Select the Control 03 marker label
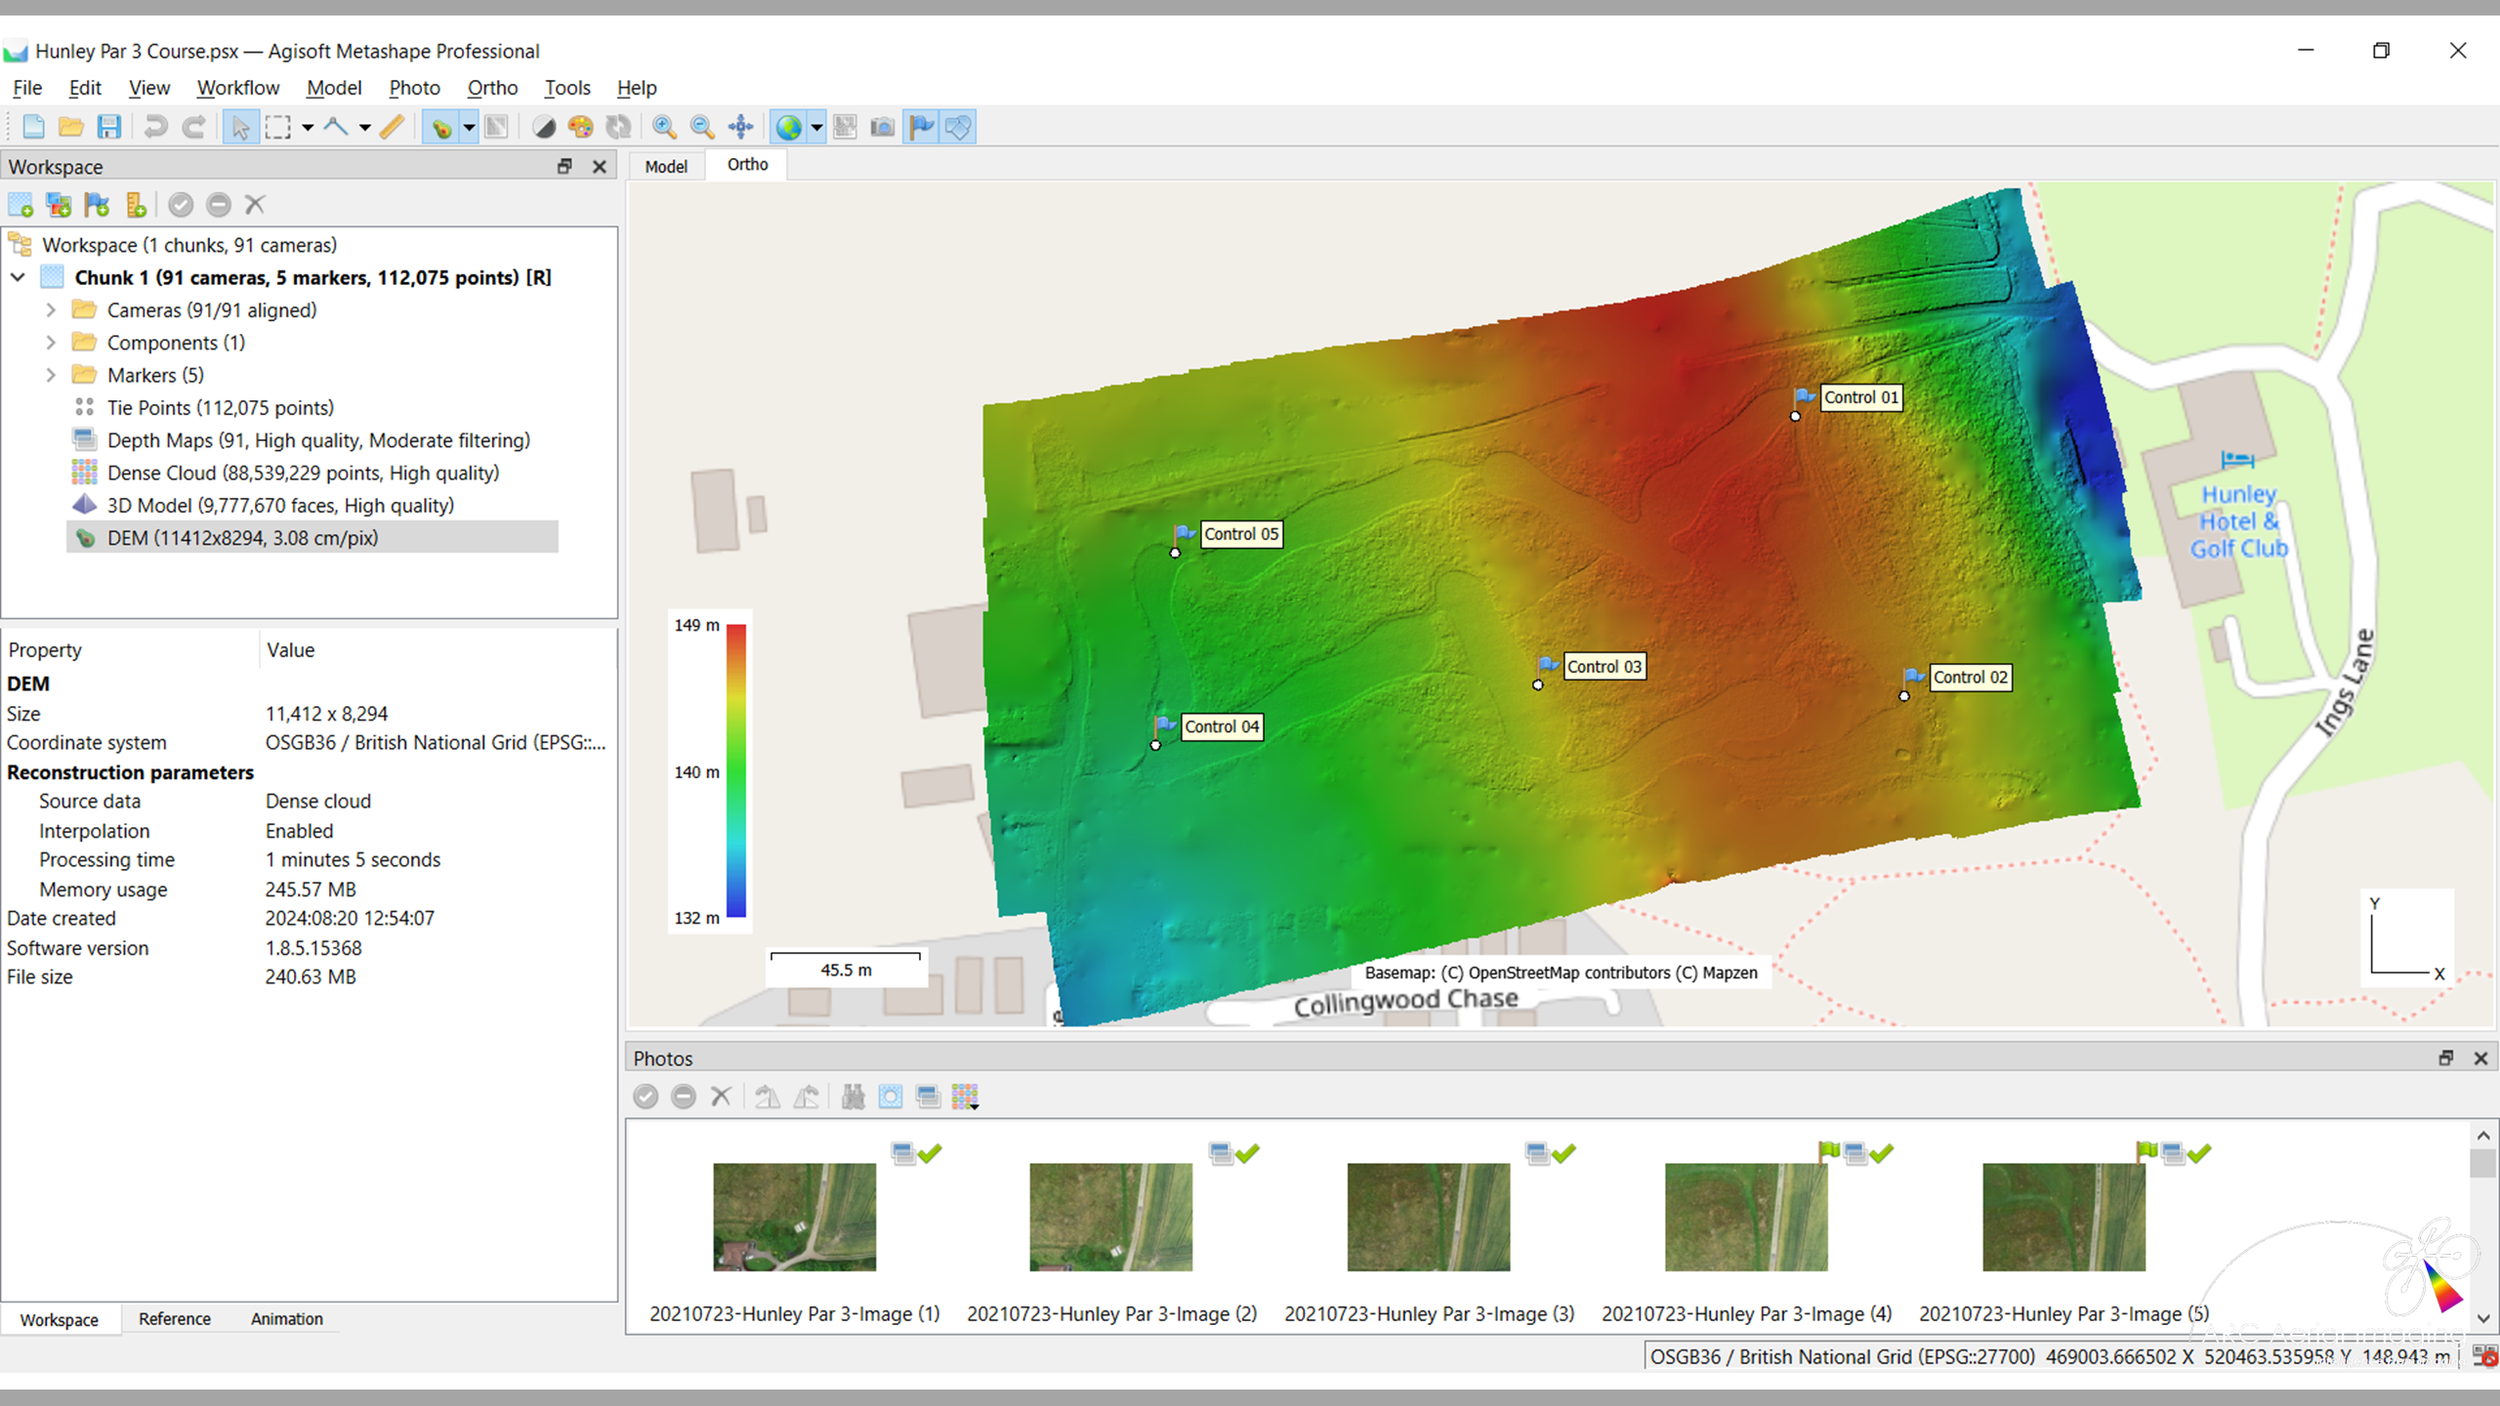The image size is (2500, 1406). tap(1603, 666)
